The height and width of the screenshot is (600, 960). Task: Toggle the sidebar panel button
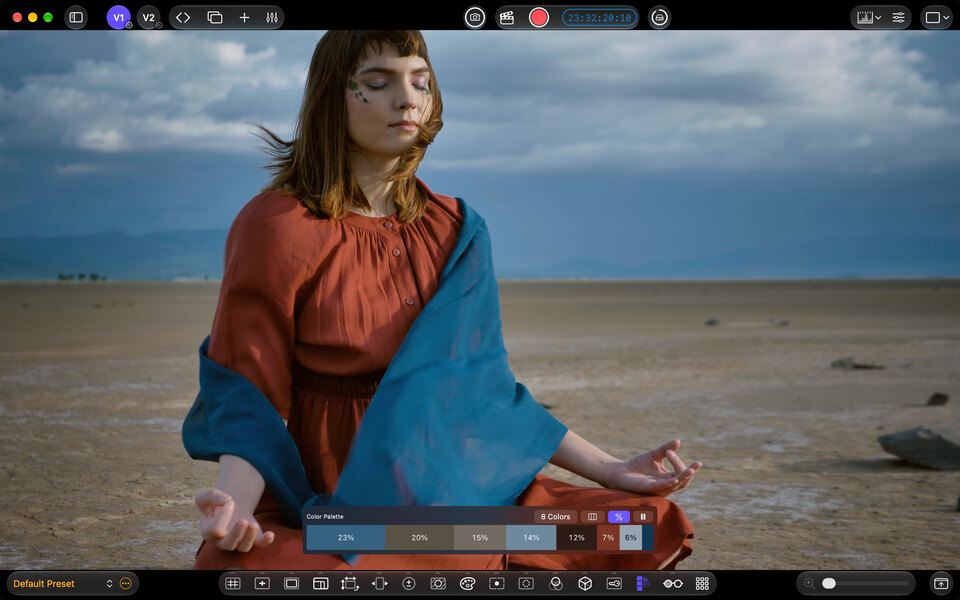click(x=76, y=18)
